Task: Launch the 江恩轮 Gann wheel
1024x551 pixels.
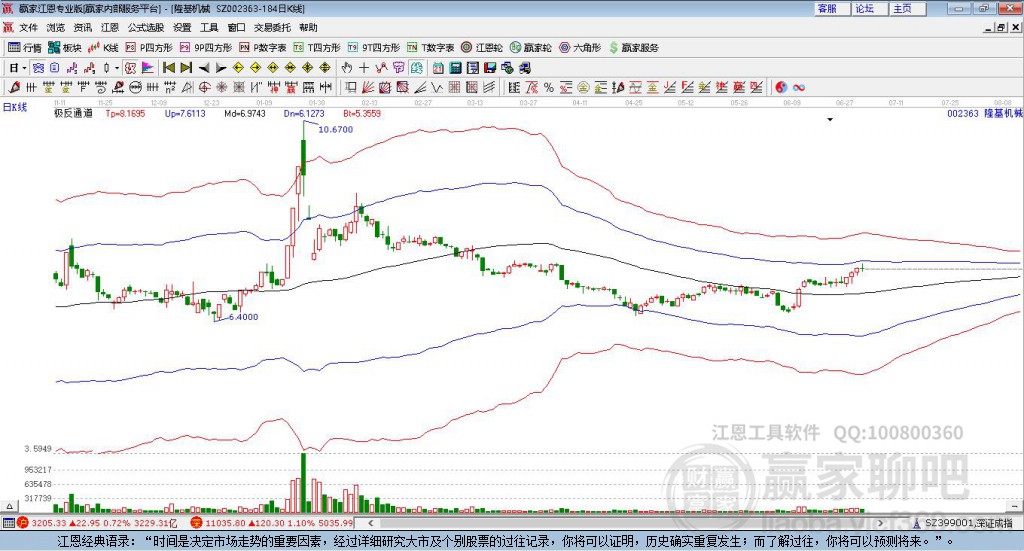Action: [x=482, y=48]
